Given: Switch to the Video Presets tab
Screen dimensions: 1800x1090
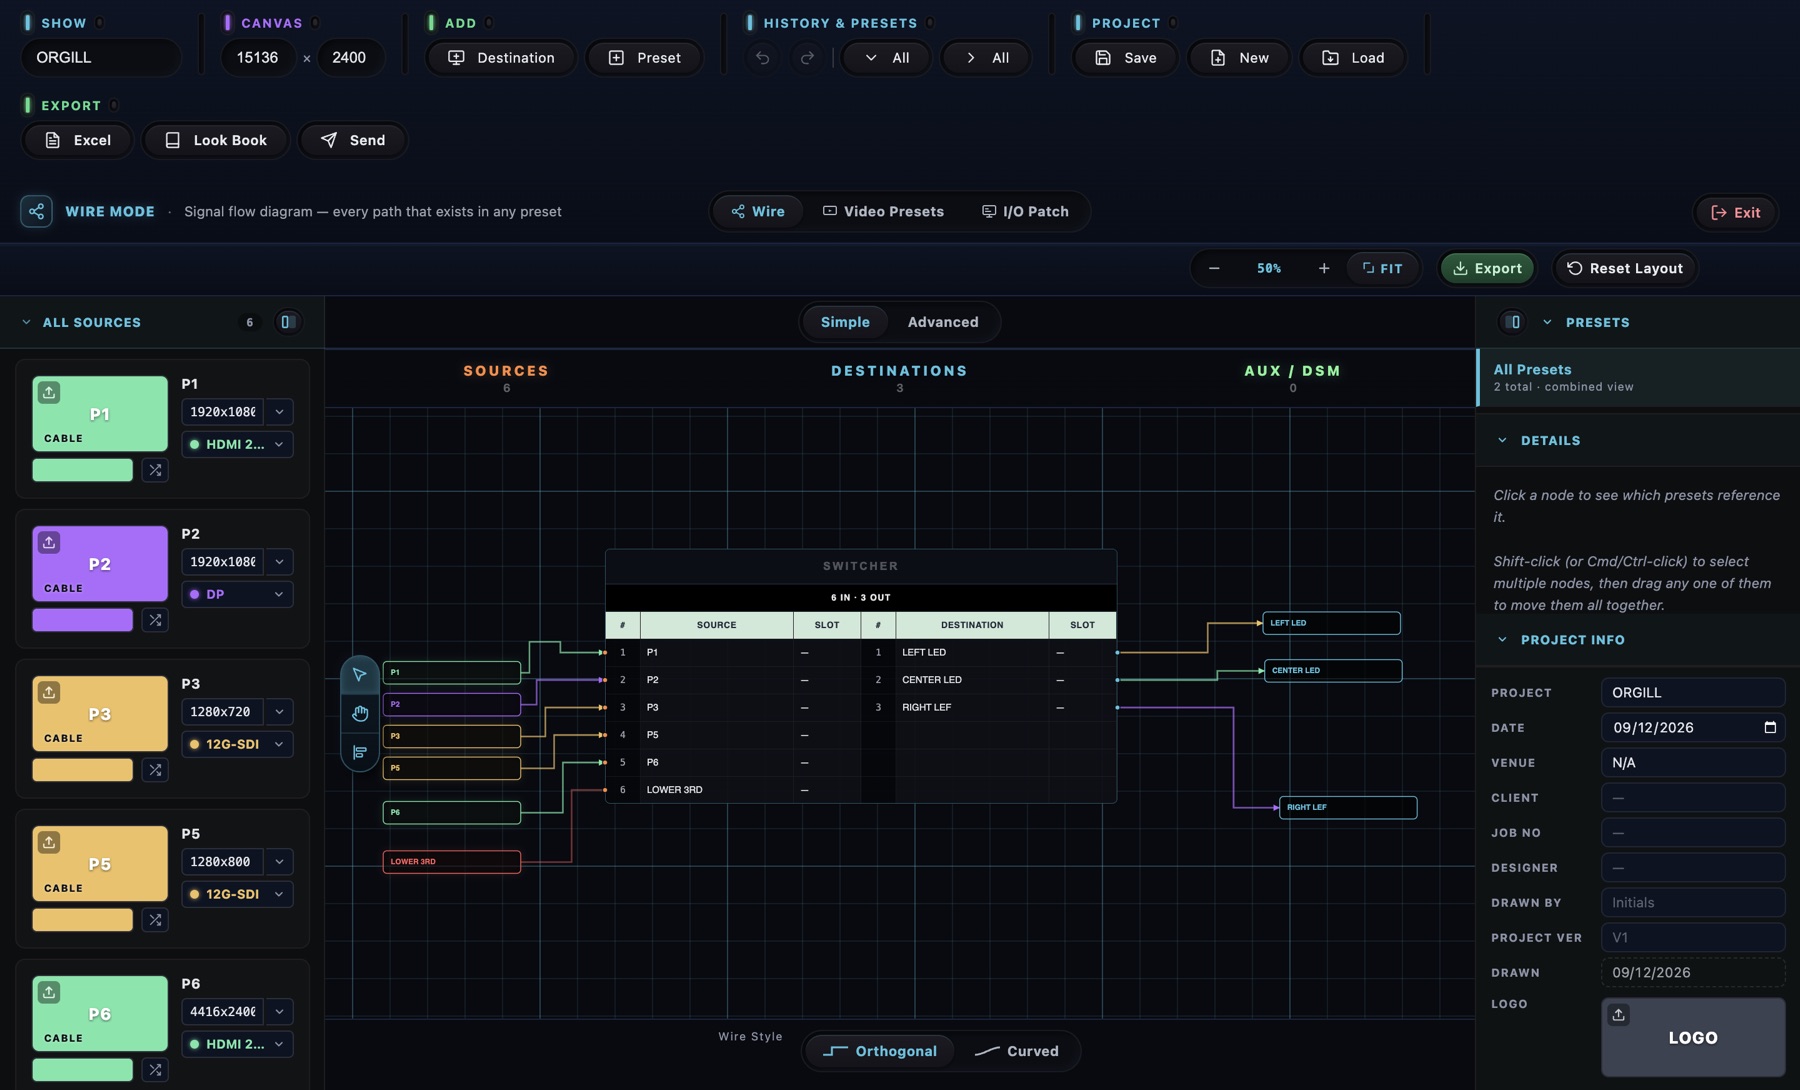Looking at the screenshot, I should pyautogui.click(x=883, y=212).
